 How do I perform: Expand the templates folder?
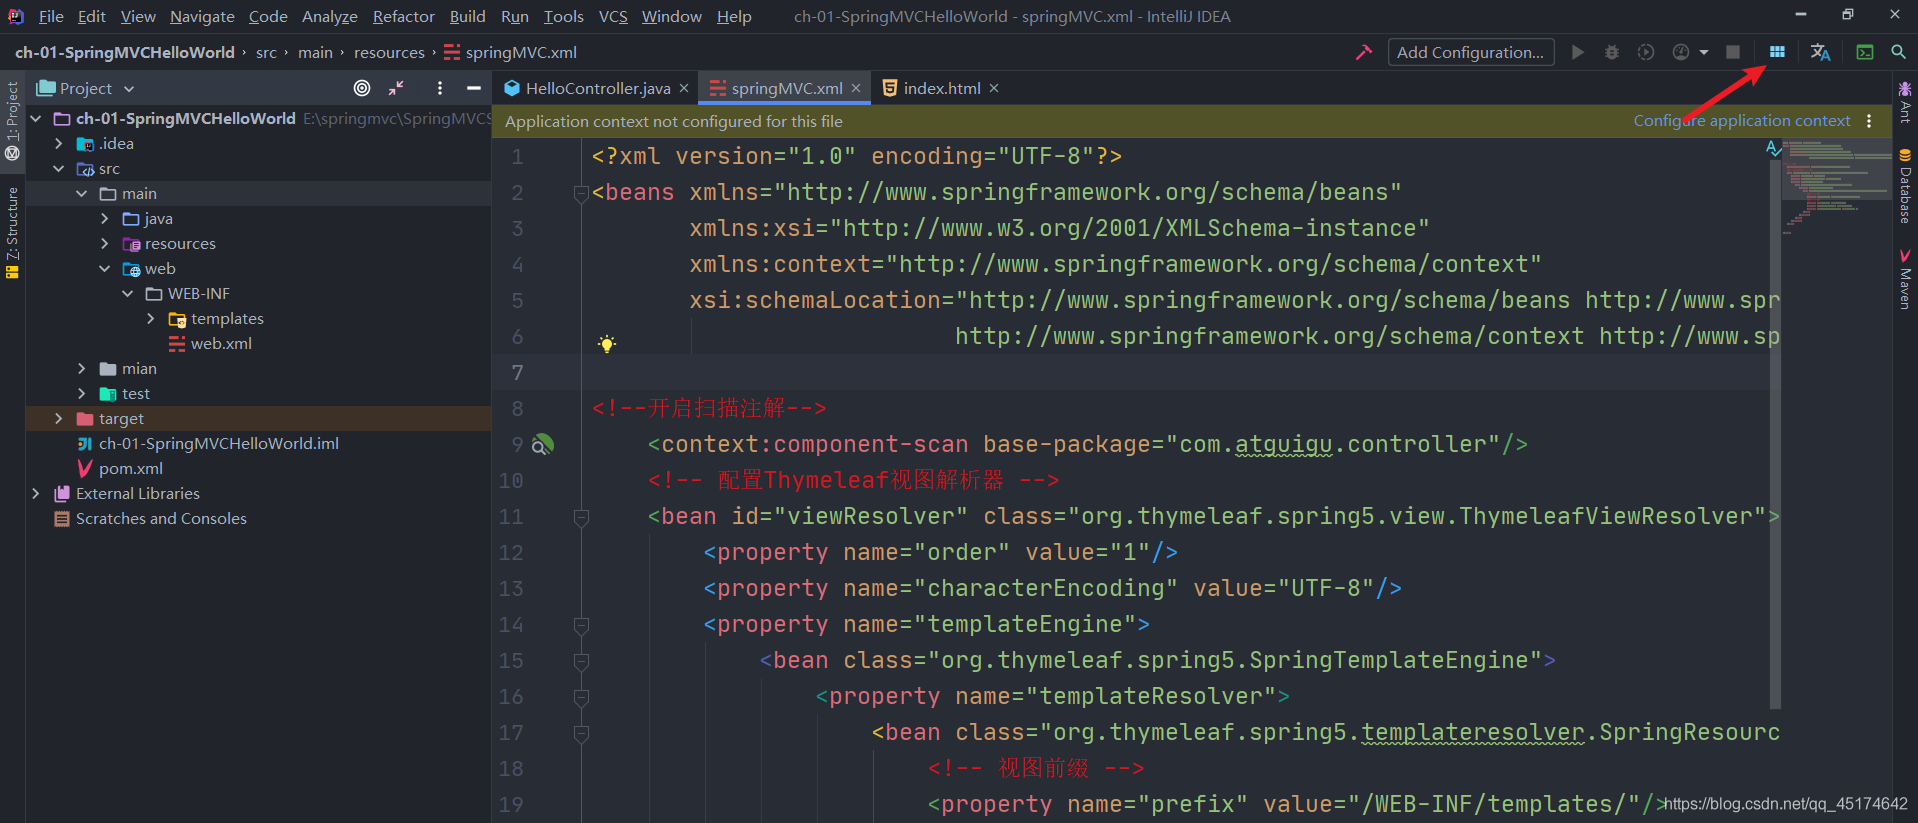tap(151, 318)
